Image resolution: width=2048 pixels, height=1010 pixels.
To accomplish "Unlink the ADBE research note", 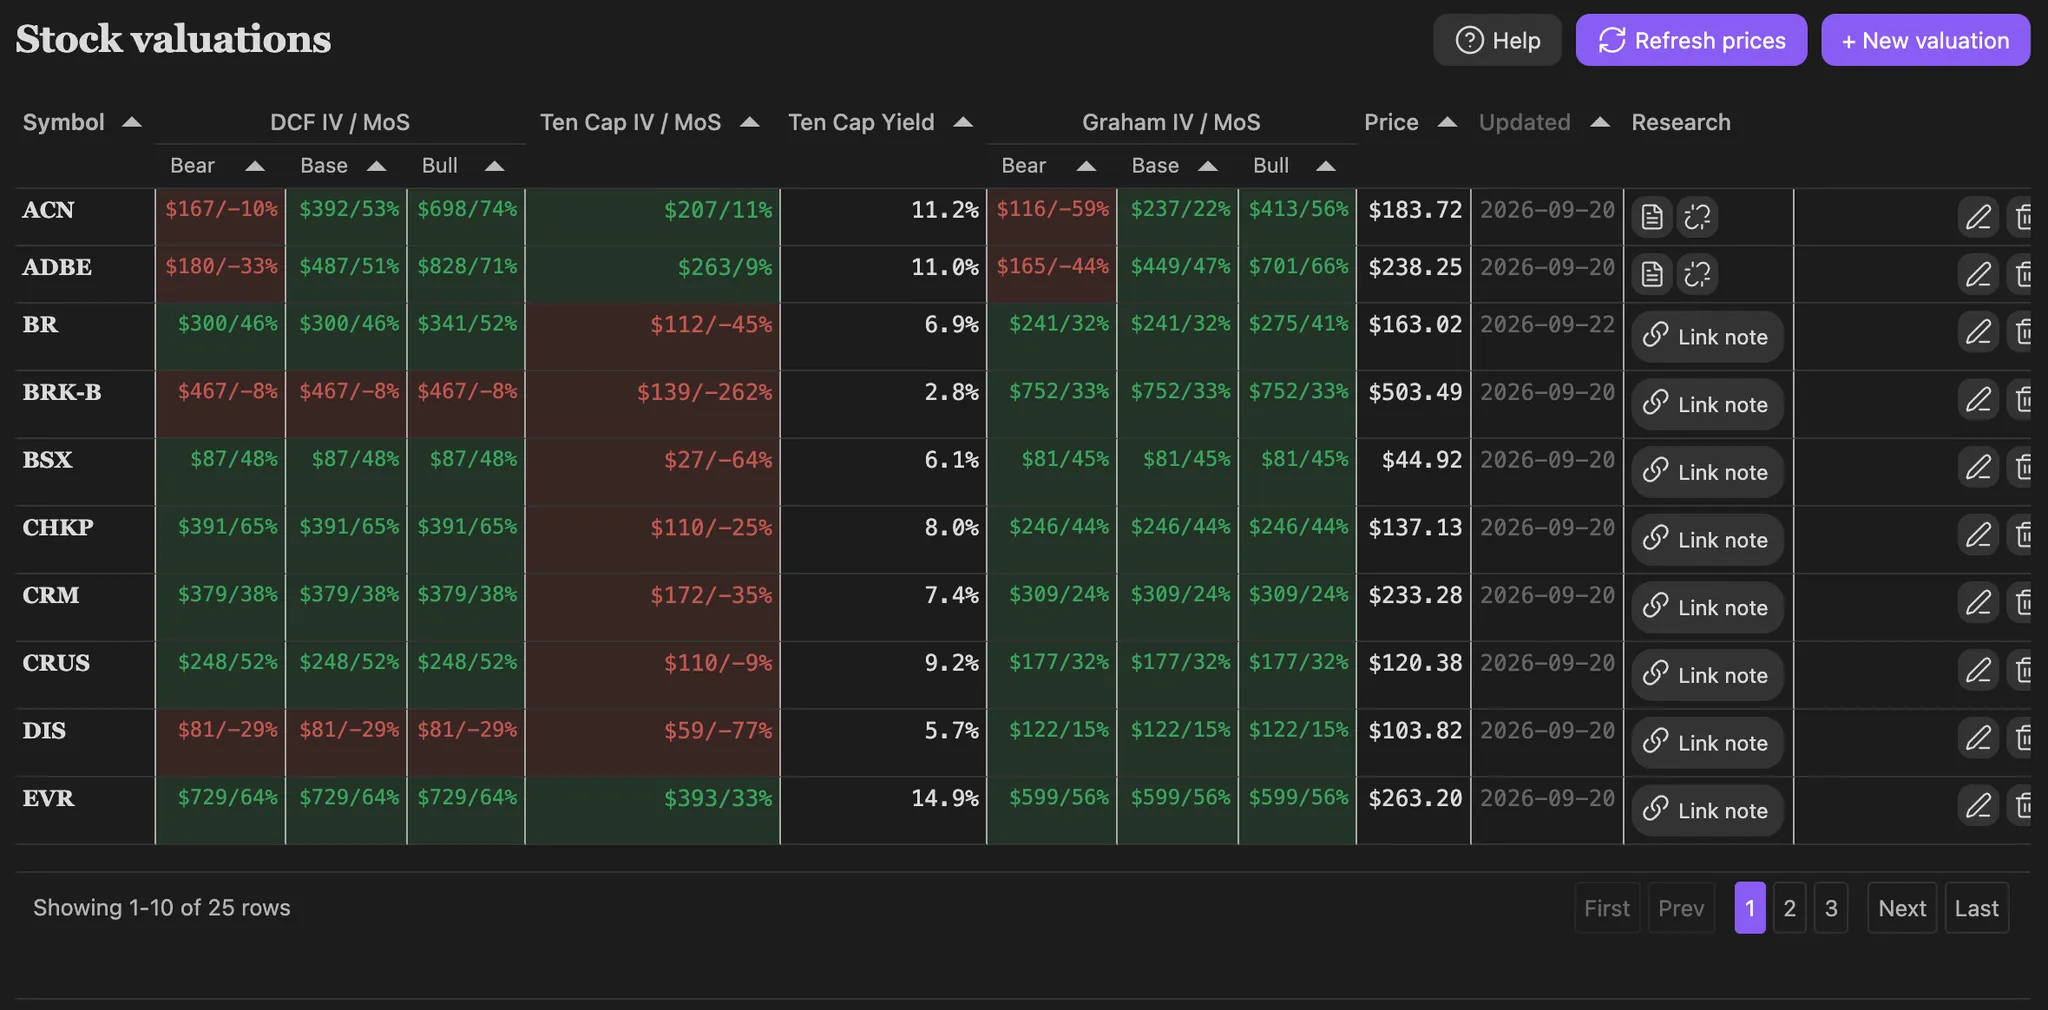I will pyautogui.click(x=1698, y=274).
